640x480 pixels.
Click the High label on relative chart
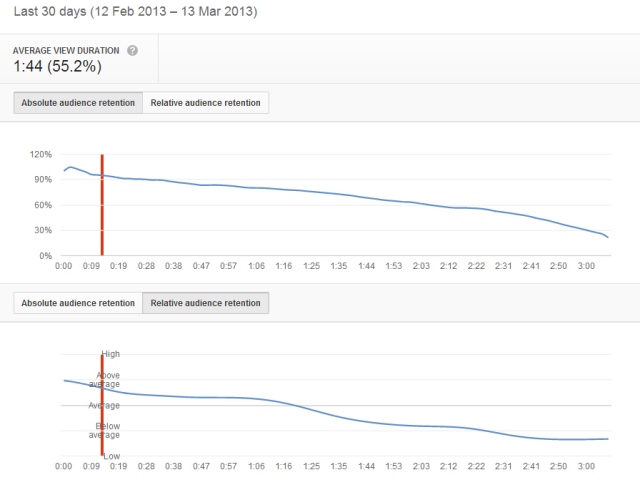[x=110, y=354]
